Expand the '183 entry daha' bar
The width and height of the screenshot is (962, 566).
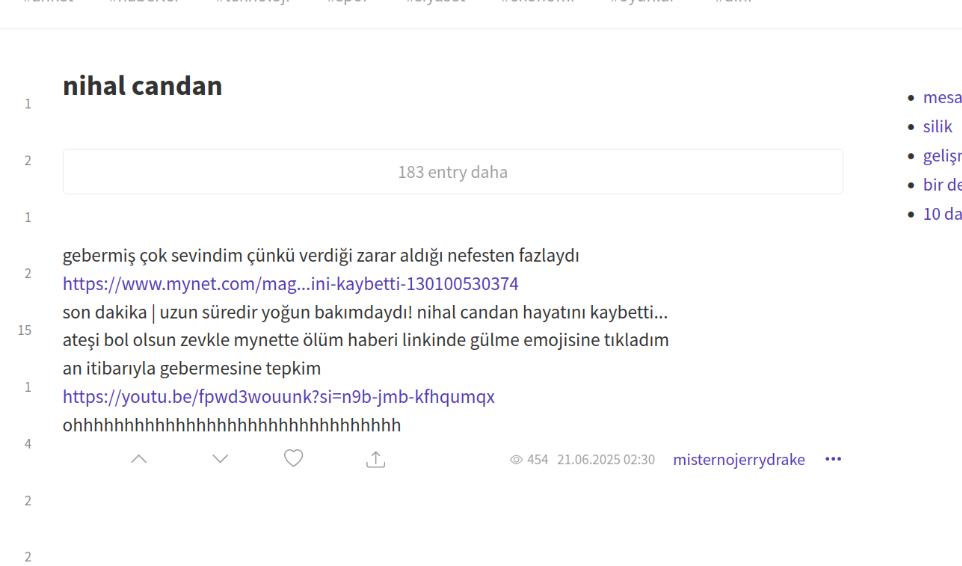point(452,172)
